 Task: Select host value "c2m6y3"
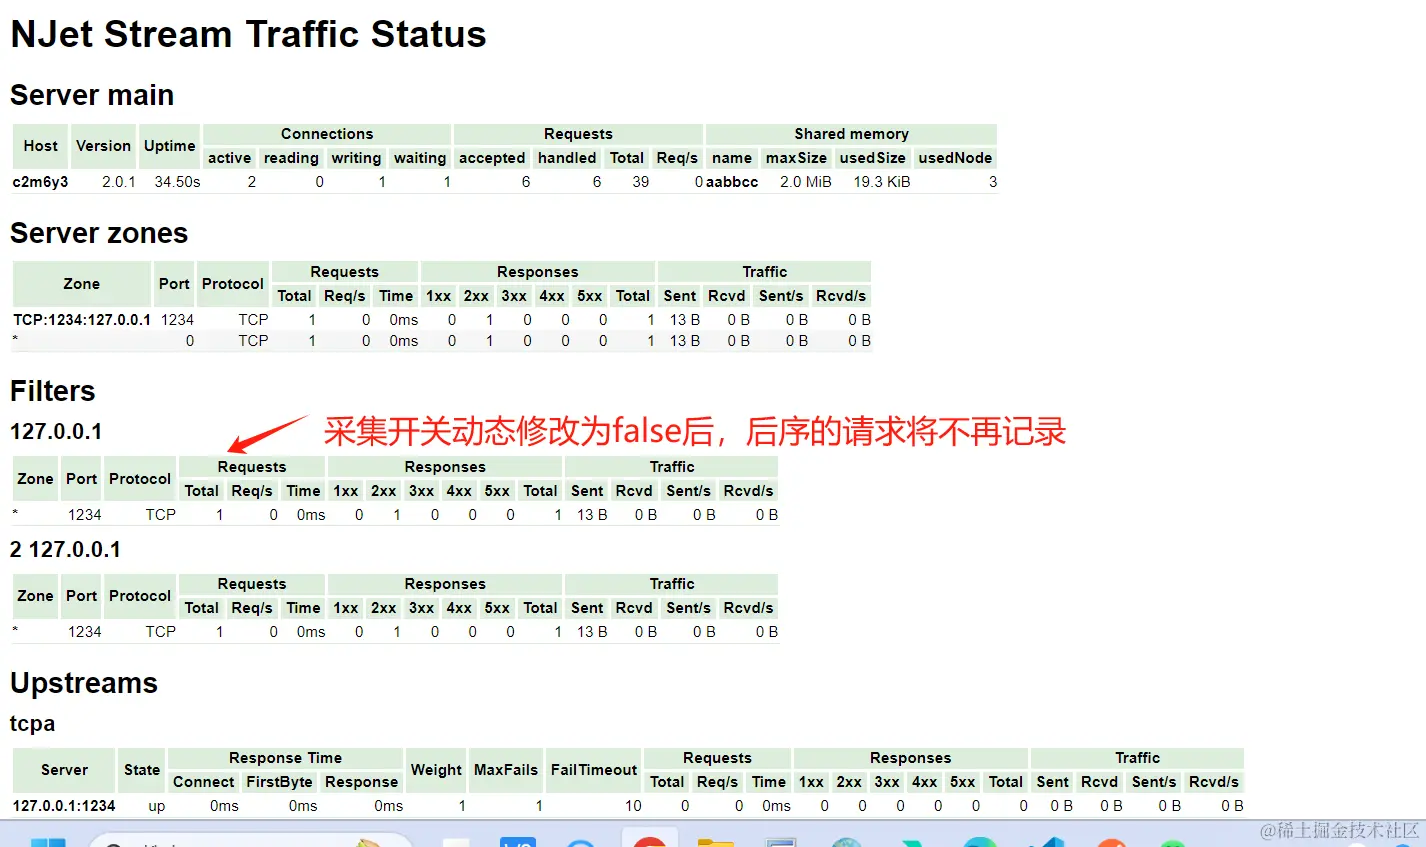click(40, 182)
